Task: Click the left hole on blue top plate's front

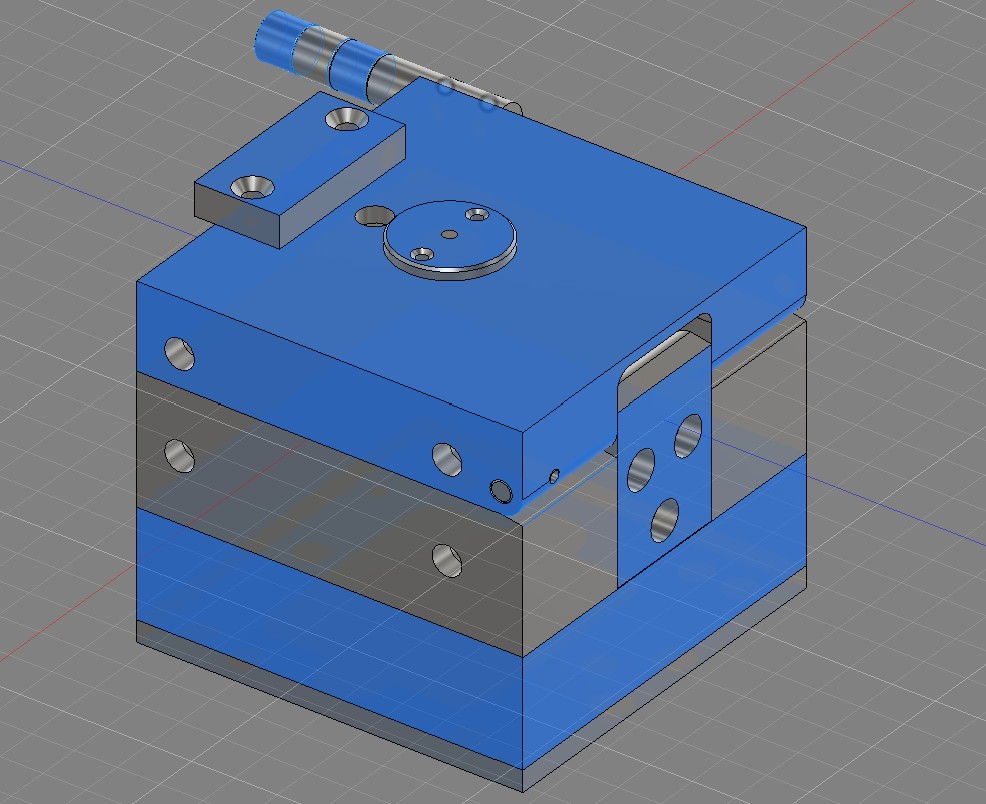Action: (179, 353)
